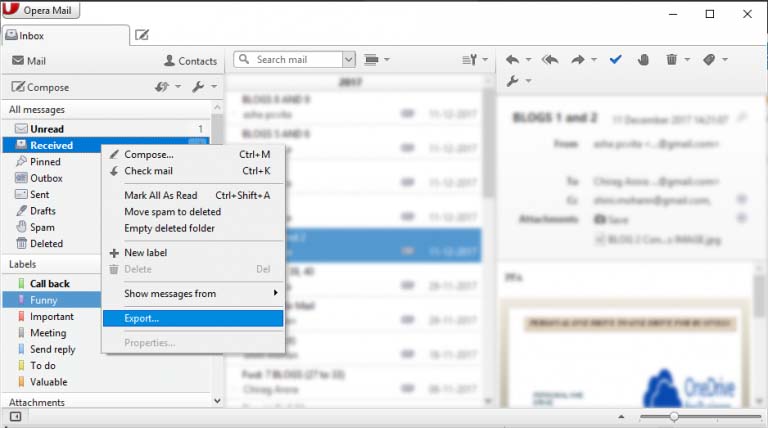
Task: Click in the Search mail field
Action: [288, 59]
